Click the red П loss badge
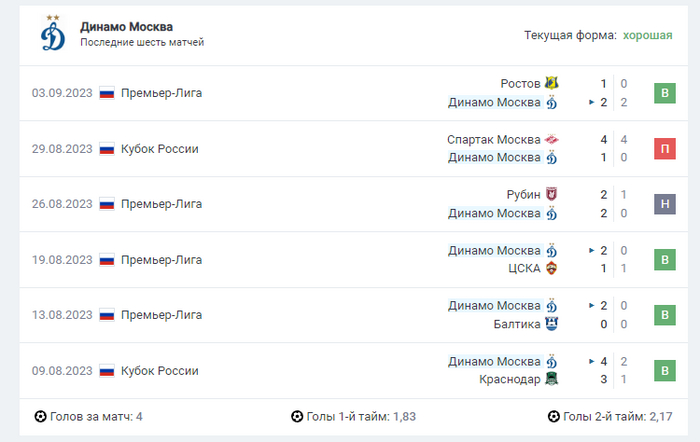Image resolution: width=700 pixels, height=442 pixels. point(663,149)
